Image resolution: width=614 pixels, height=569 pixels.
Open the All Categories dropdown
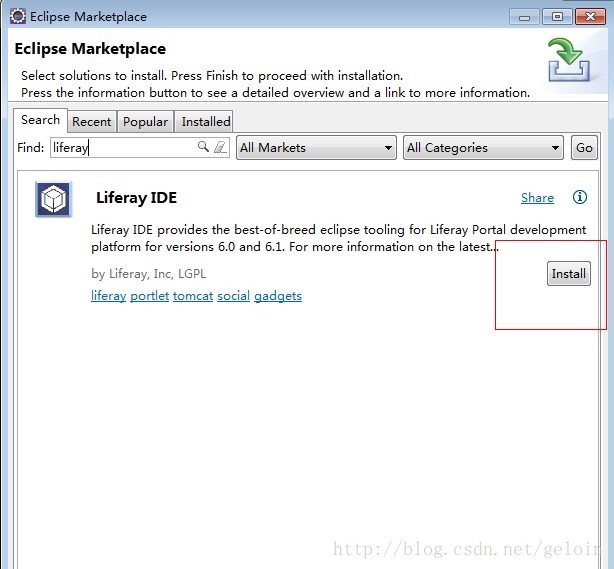tap(483, 148)
